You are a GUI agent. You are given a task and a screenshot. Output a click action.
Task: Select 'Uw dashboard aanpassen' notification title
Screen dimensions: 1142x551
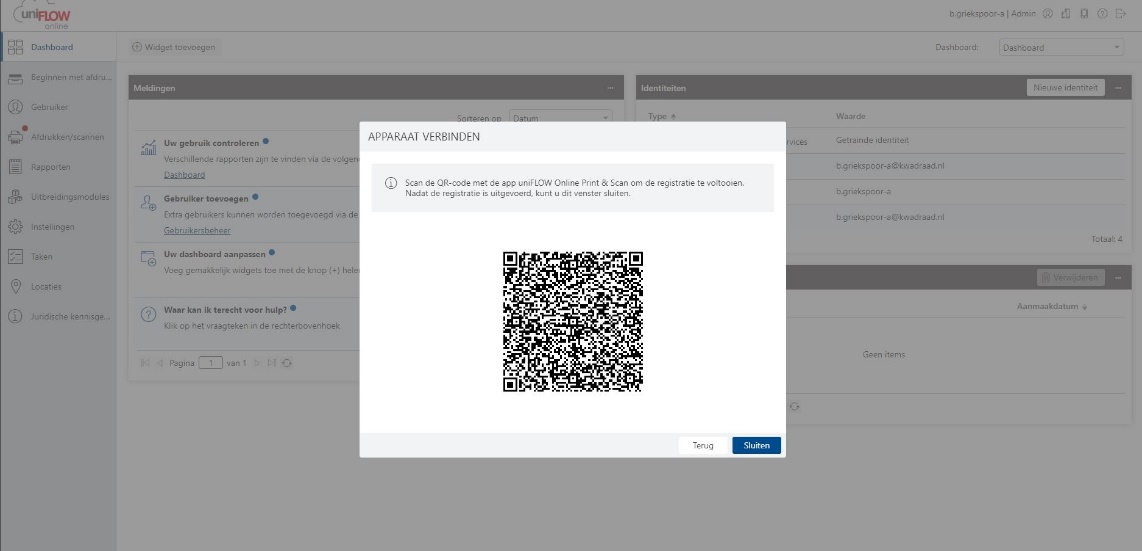(215, 253)
